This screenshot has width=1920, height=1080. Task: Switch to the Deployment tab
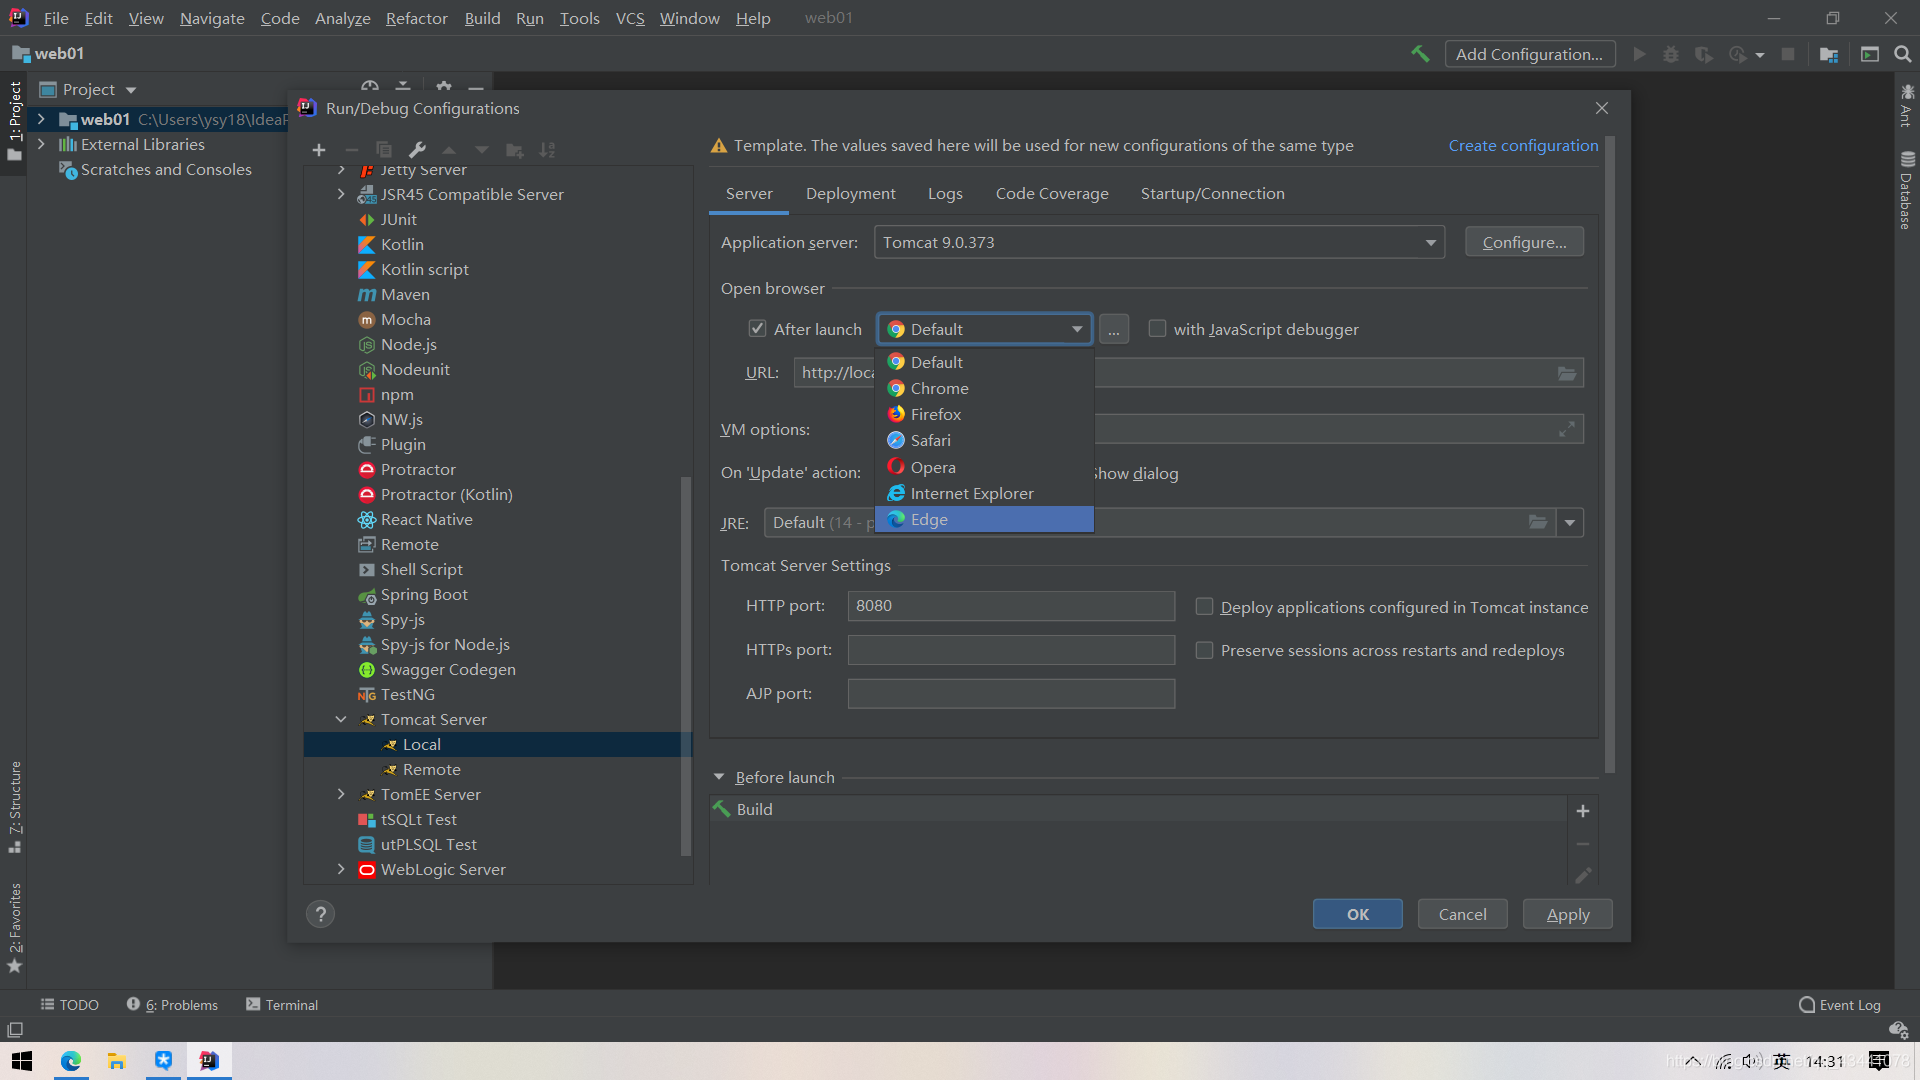(849, 194)
